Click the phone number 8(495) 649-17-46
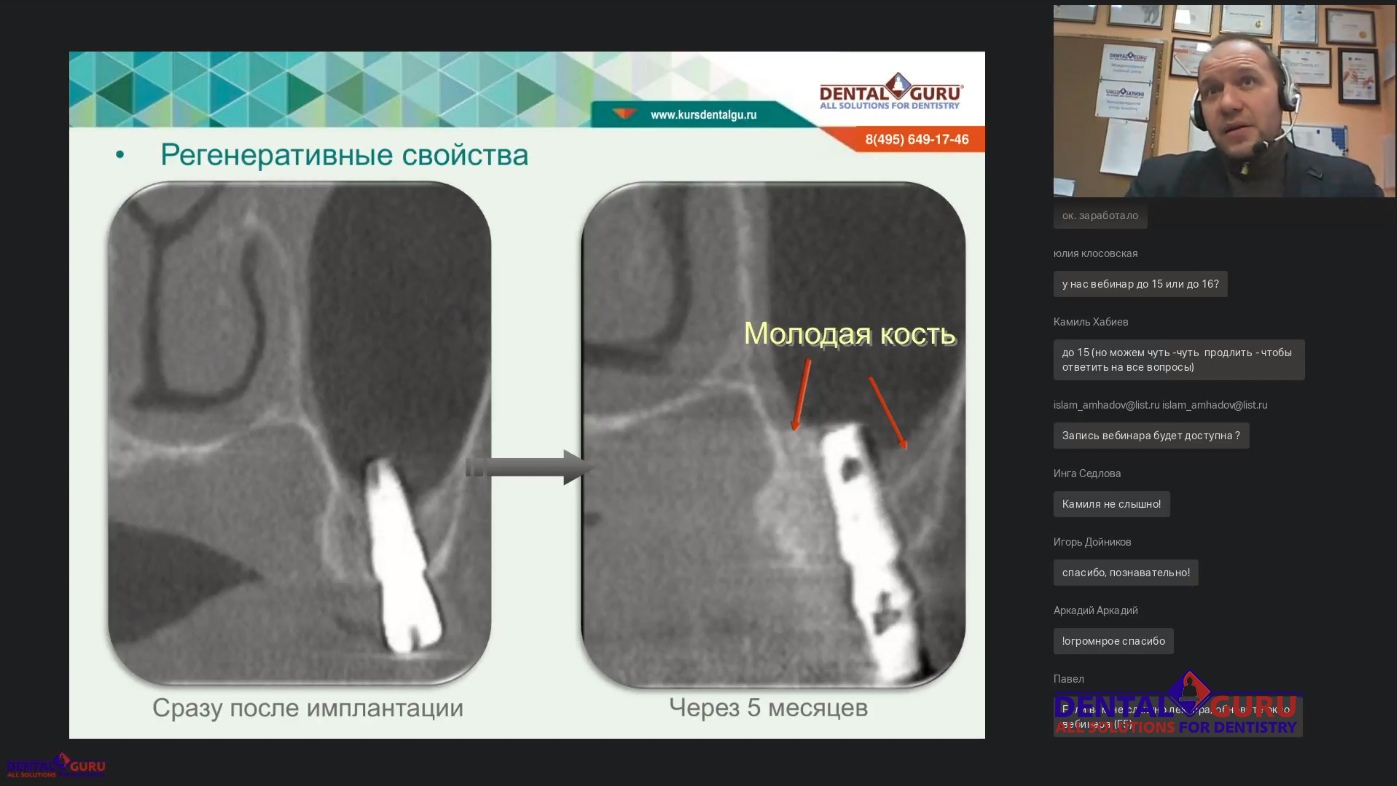The height and width of the screenshot is (786, 1397). (917, 140)
